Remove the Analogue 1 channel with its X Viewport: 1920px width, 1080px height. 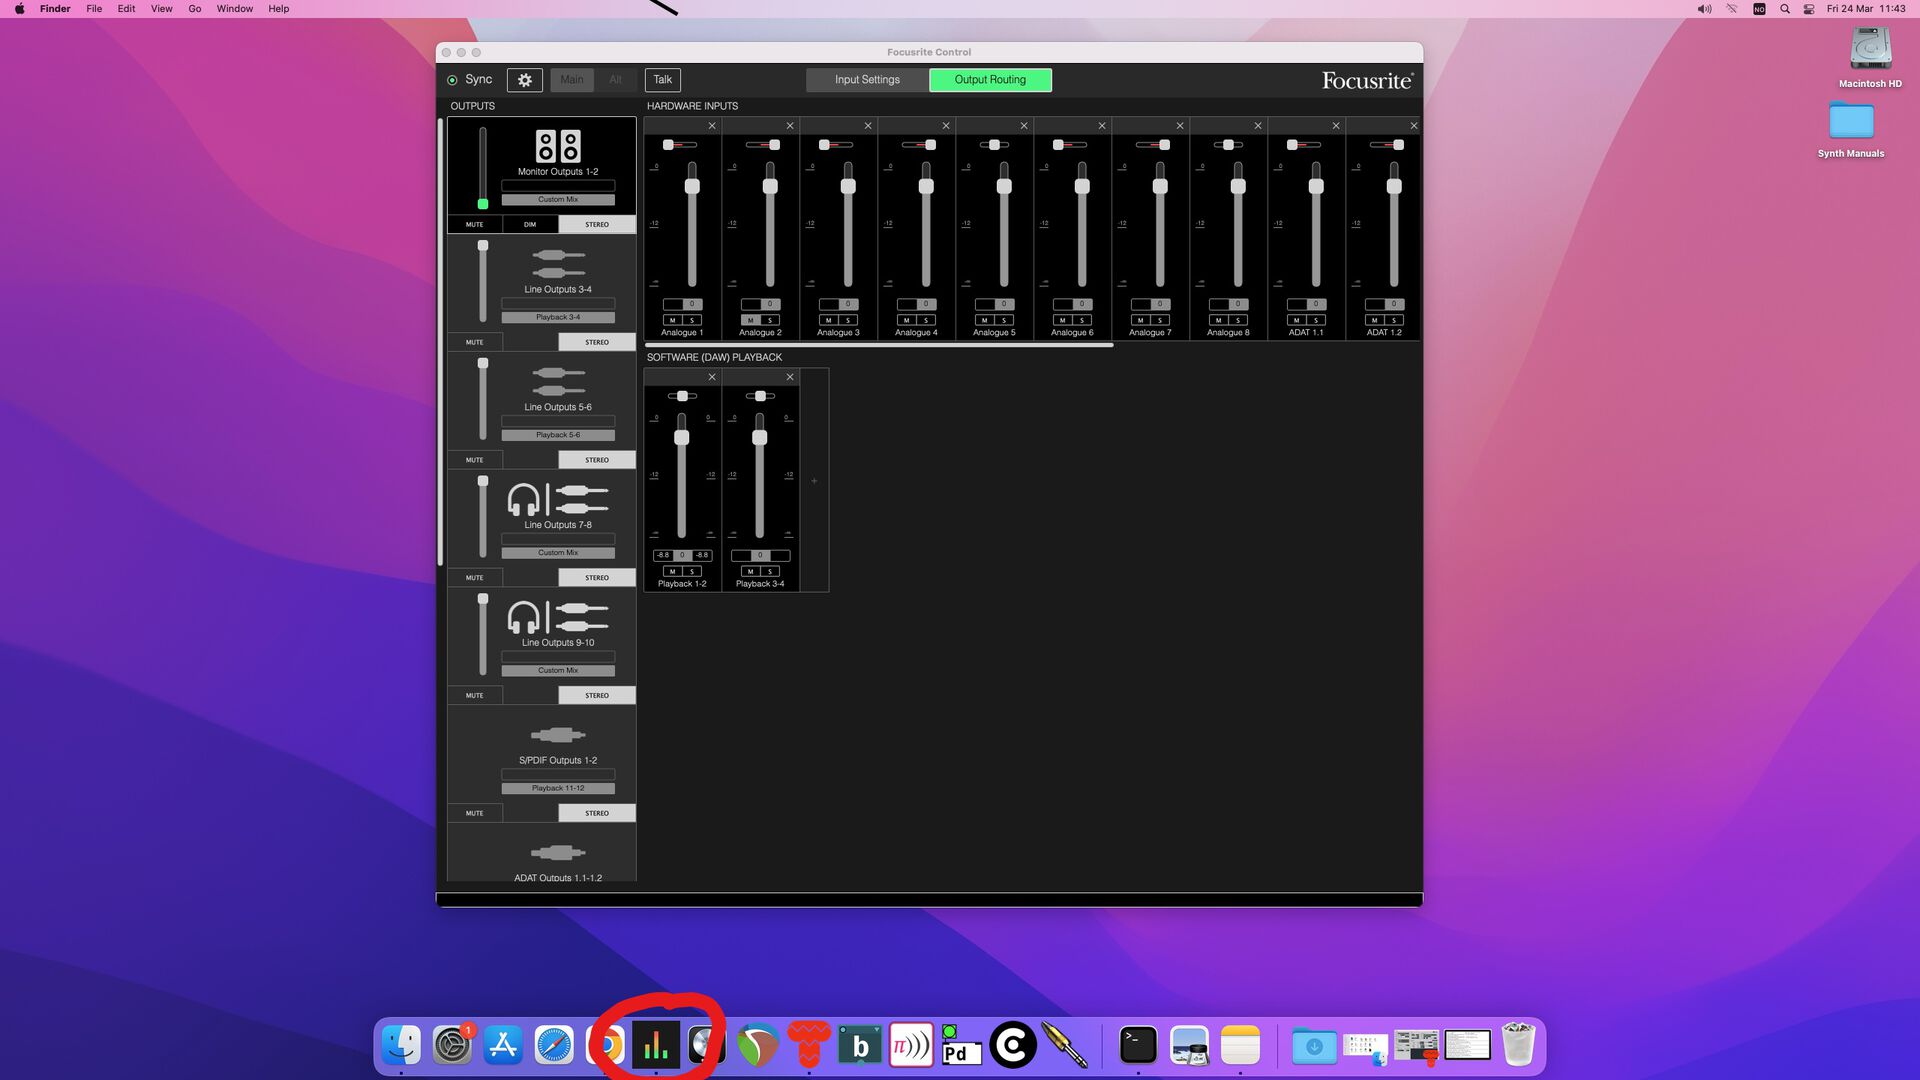(712, 126)
